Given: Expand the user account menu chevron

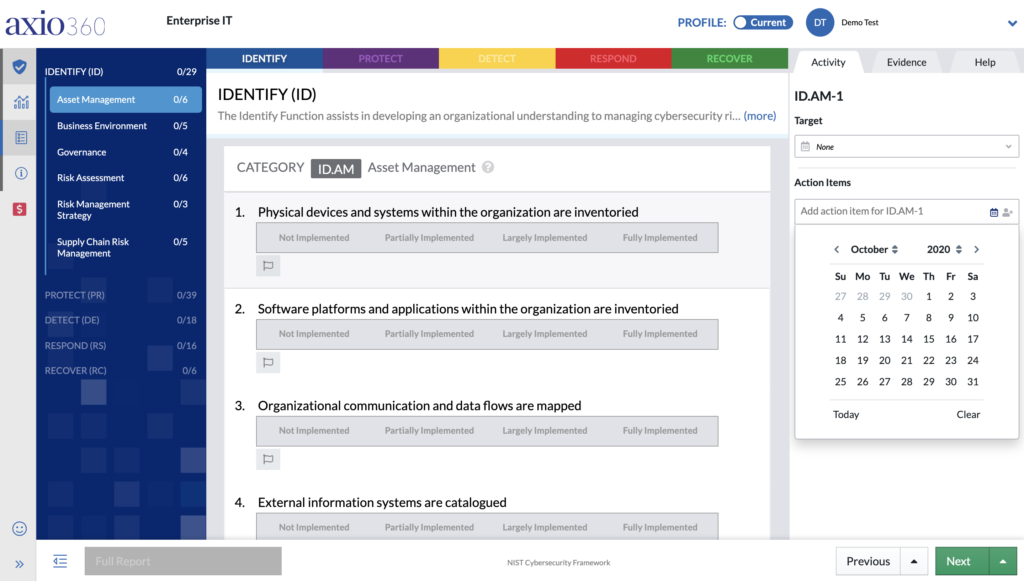Looking at the screenshot, I should (1012, 23).
